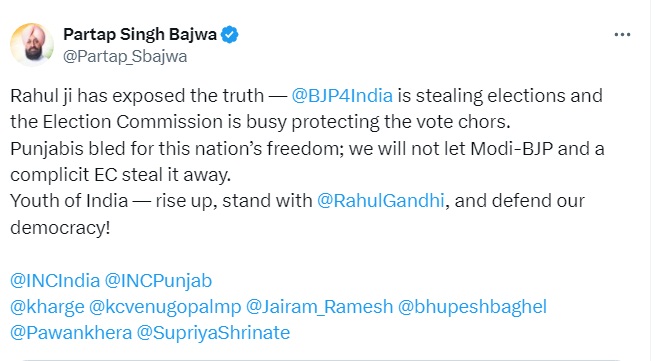Click the blue verified badge

(229, 35)
